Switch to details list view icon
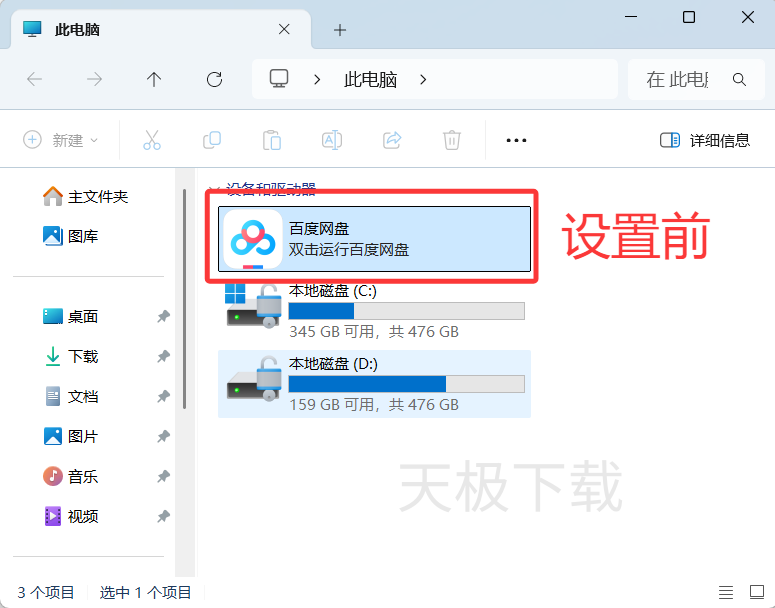The image size is (775, 608). click(x=726, y=592)
